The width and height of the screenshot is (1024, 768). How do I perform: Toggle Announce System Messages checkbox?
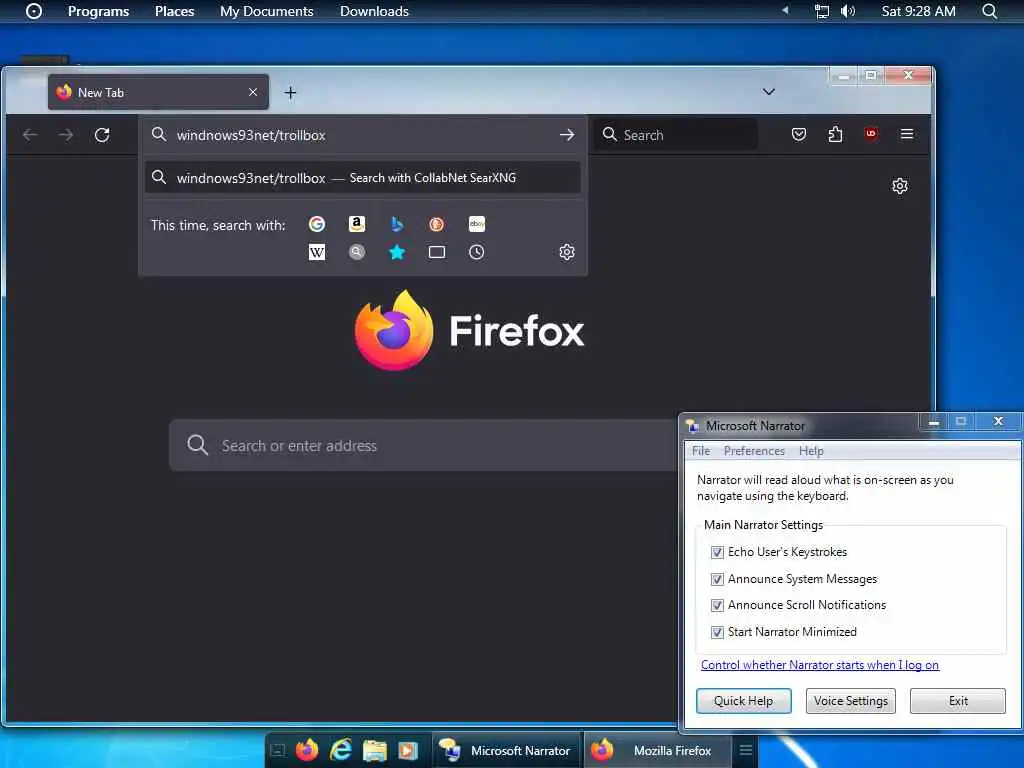click(x=717, y=579)
